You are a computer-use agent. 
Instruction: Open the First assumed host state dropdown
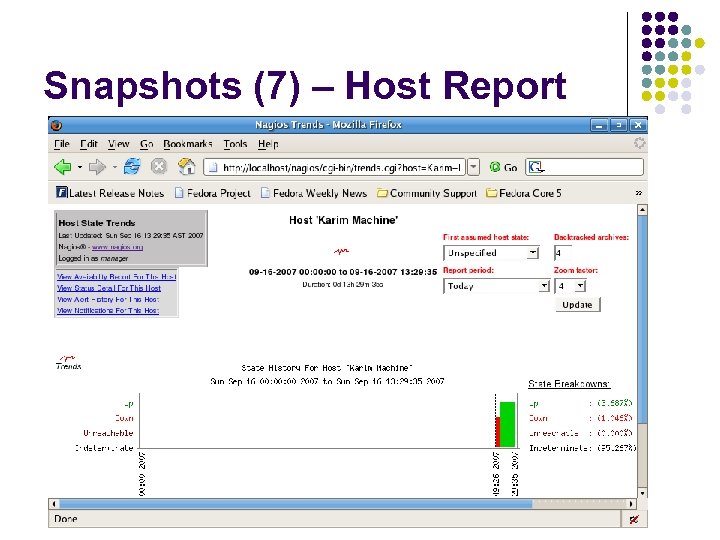click(491, 253)
